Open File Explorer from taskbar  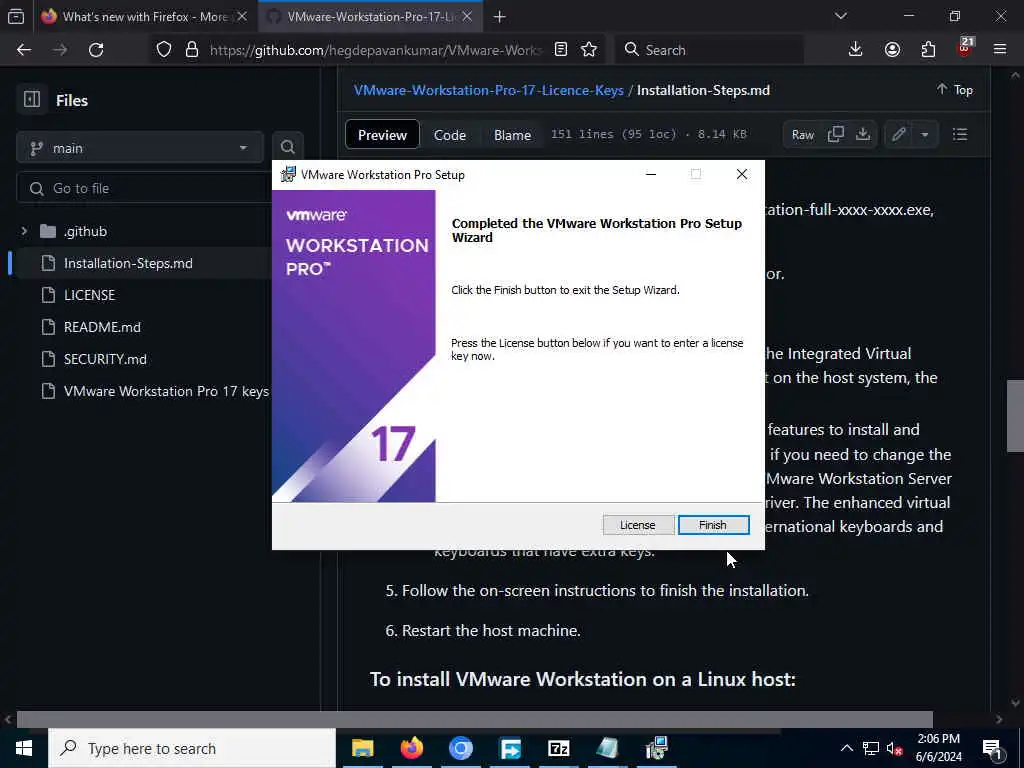[362, 748]
